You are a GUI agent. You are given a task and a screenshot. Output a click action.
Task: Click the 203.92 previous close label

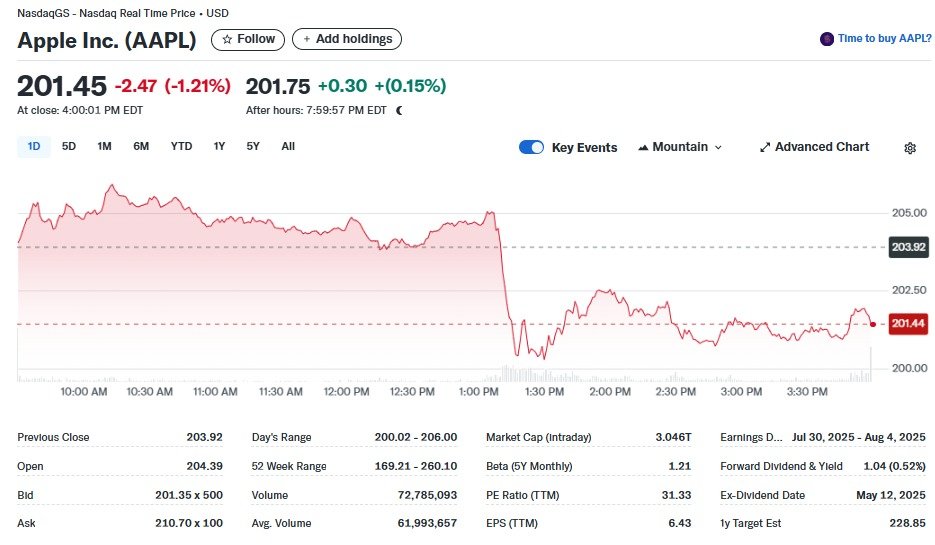pos(908,247)
